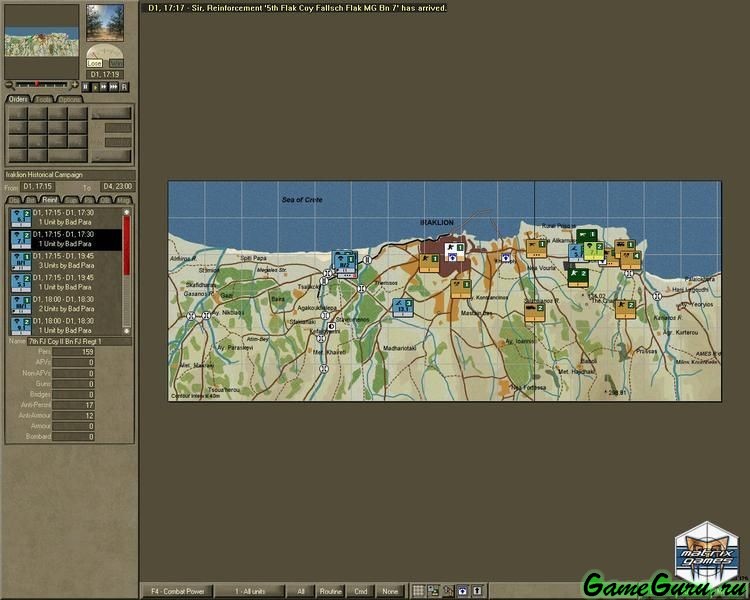Select reinforcement row with unit 5.1

[66, 282]
